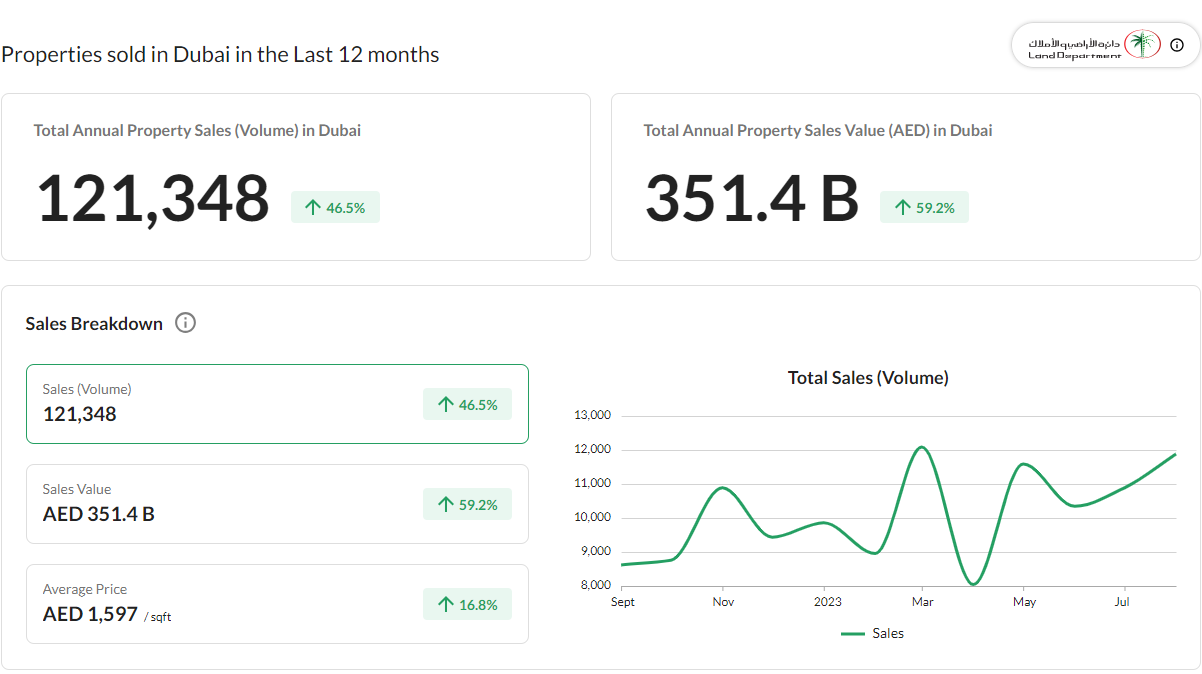This screenshot has width=1202, height=674.
Task: Select the Average Price AED 1,597 card
Action: 277,604
